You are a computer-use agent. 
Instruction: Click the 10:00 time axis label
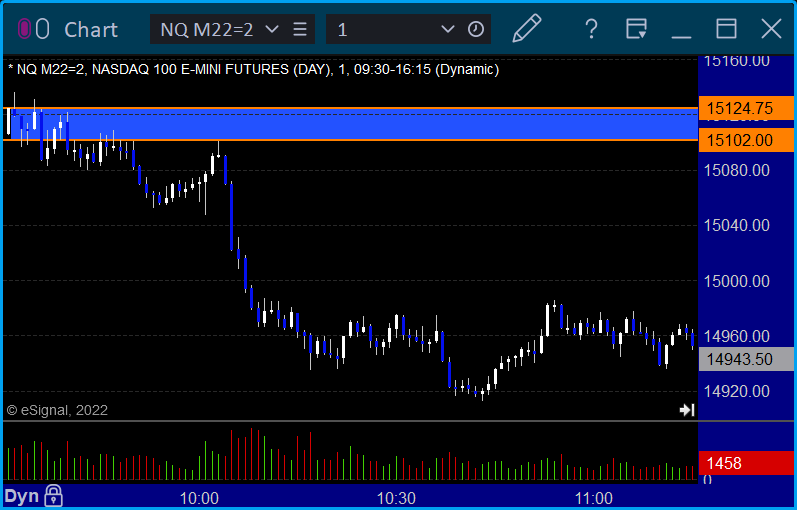click(199, 498)
